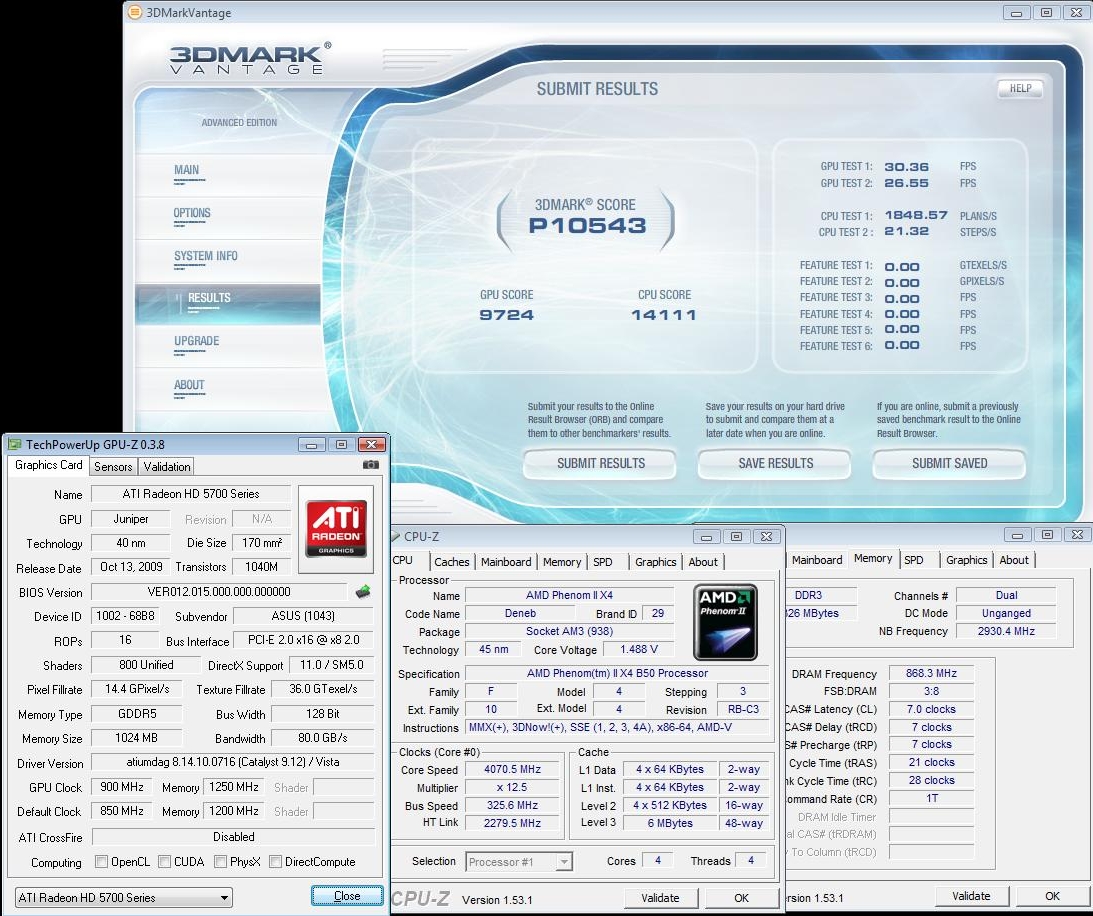
Task: Click the GPU-Z screenshot camera icon
Action: pos(370,465)
